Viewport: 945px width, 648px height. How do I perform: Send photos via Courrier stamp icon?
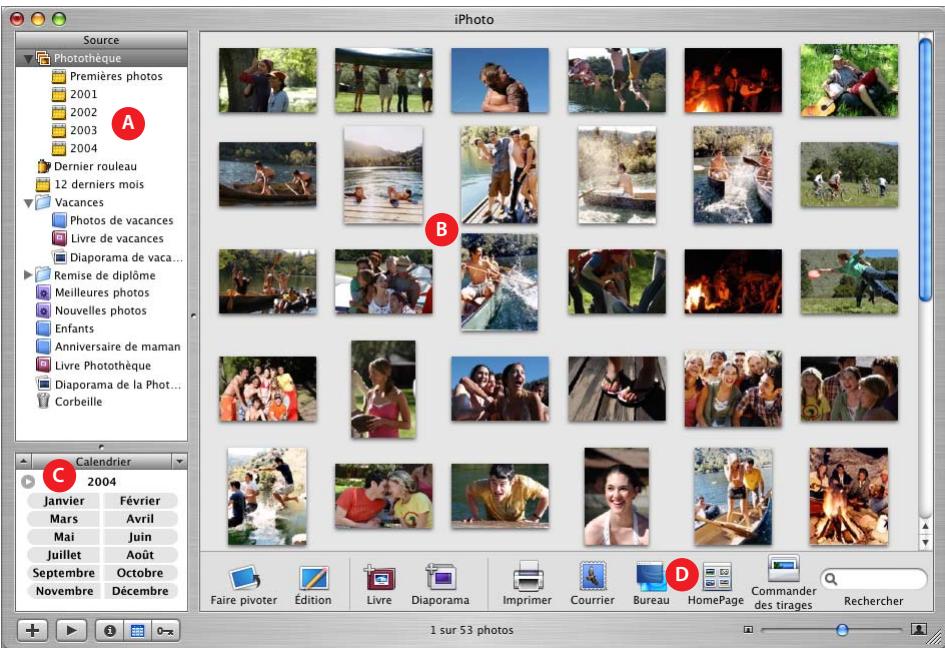pos(592,576)
